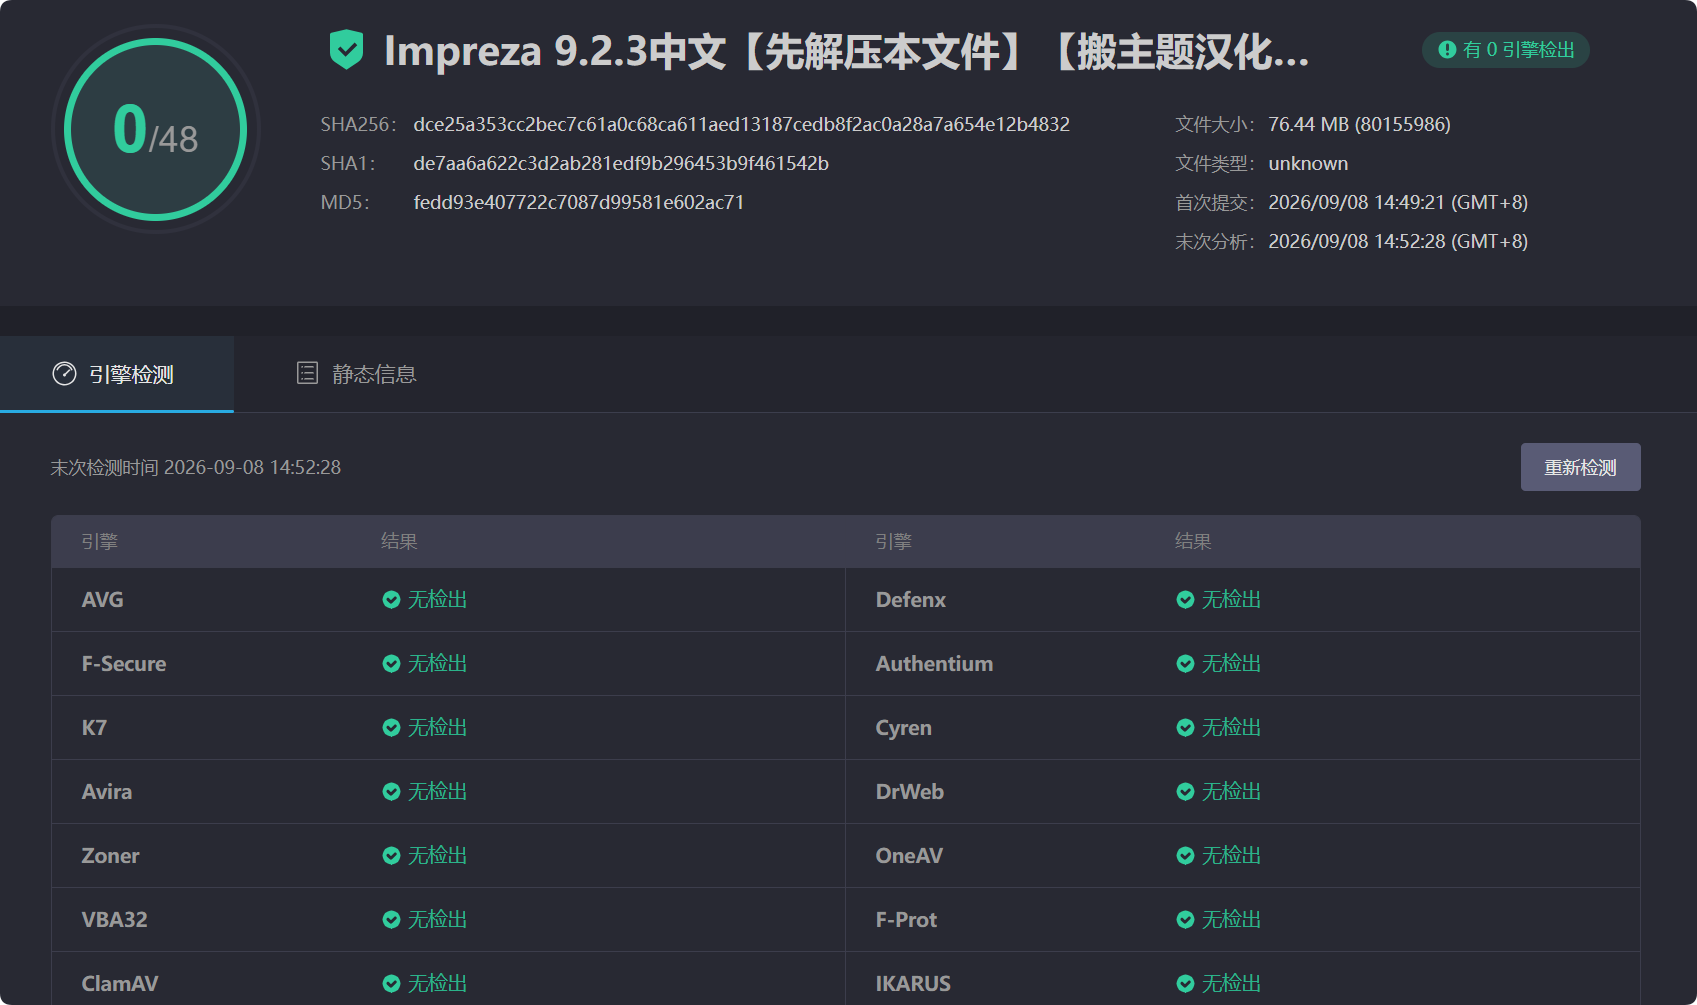
Task: Click the AVG engine name
Action: pos(103,600)
